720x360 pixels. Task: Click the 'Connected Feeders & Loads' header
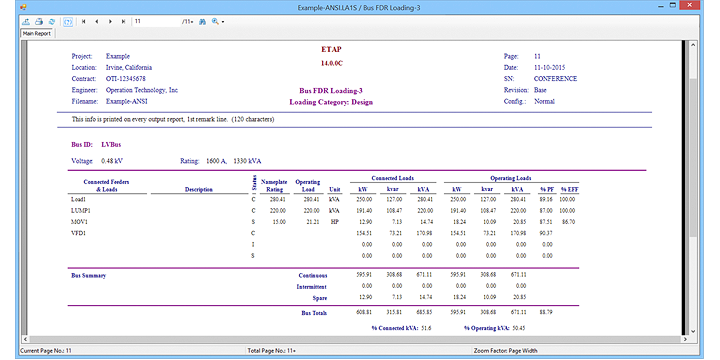(107, 186)
